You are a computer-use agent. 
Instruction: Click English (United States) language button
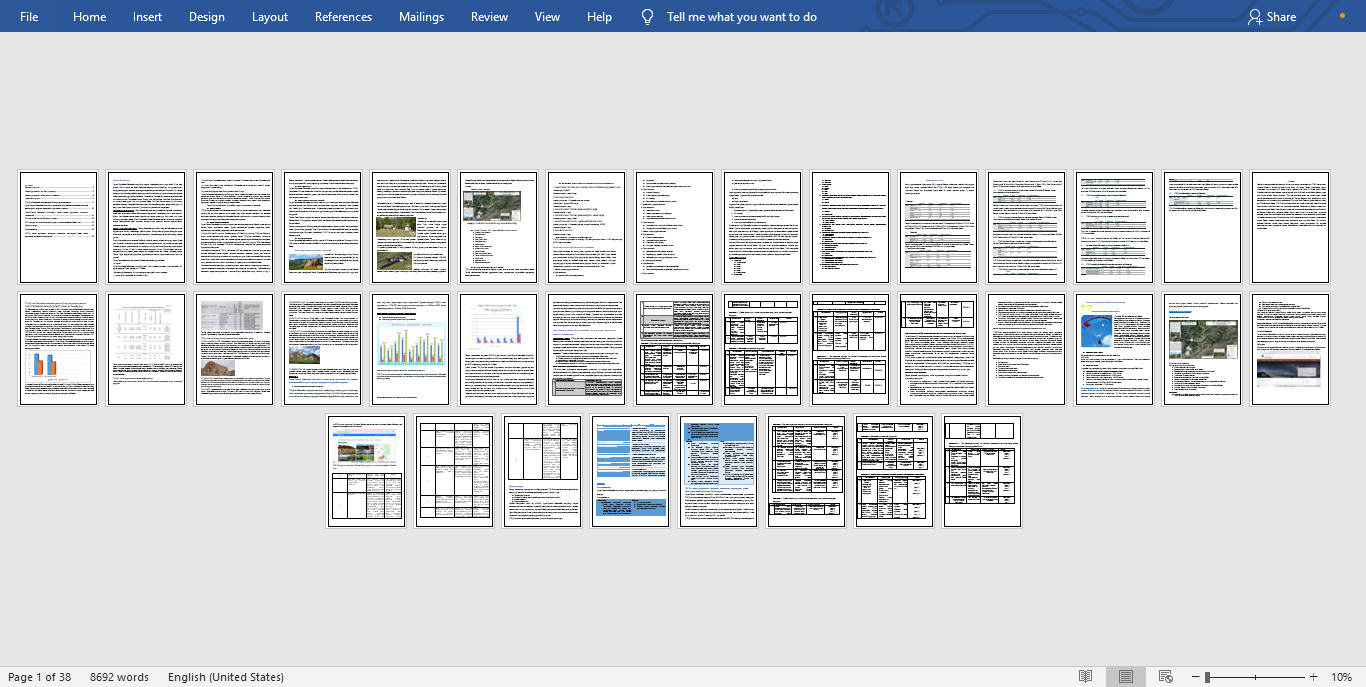226,677
